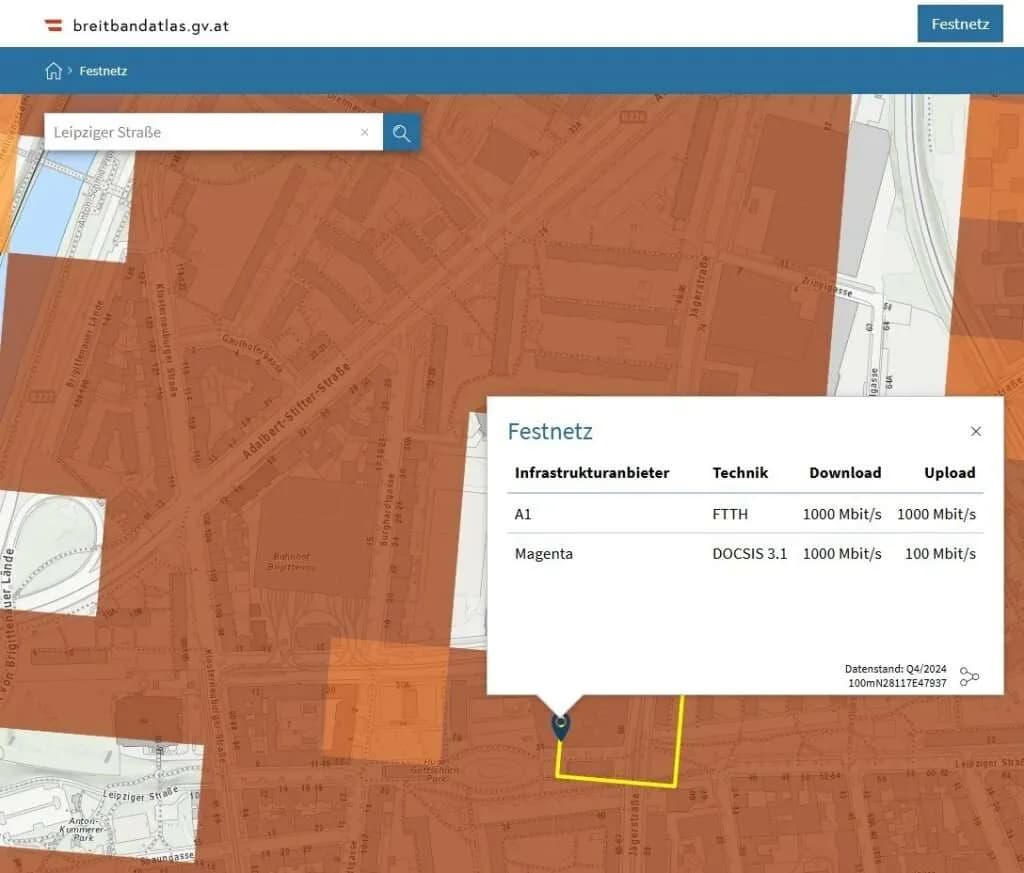The image size is (1024, 873).
Task: Open the Festnetz button at top right
Action: 959,24
